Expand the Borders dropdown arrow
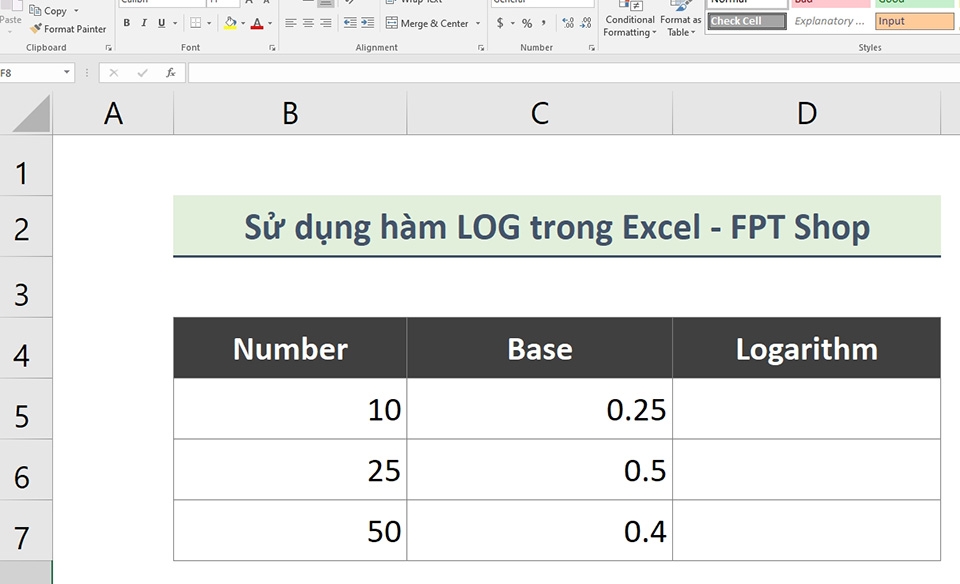Screen dimensions: 960x584 pyautogui.click(x=209, y=23)
